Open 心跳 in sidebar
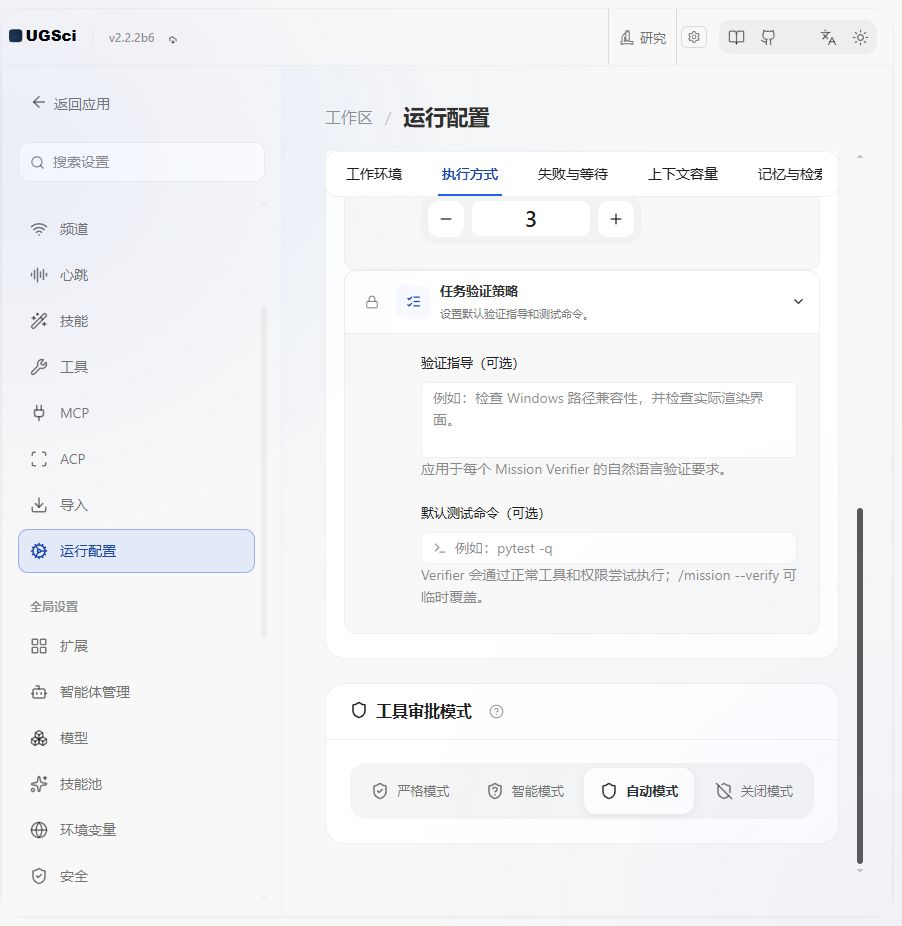Image resolution: width=902 pixels, height=926 pixels. (x=137, y=275)
